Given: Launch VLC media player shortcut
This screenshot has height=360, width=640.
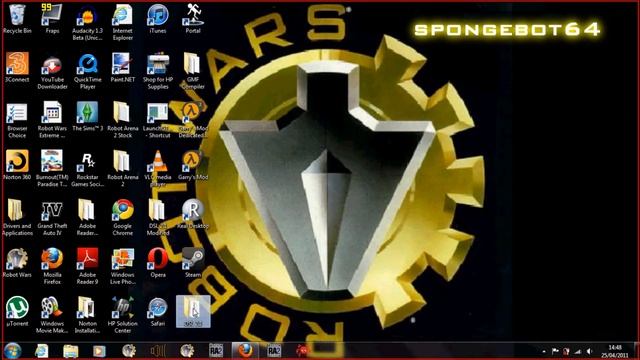Looking at the screenshot, I should 158,169.
